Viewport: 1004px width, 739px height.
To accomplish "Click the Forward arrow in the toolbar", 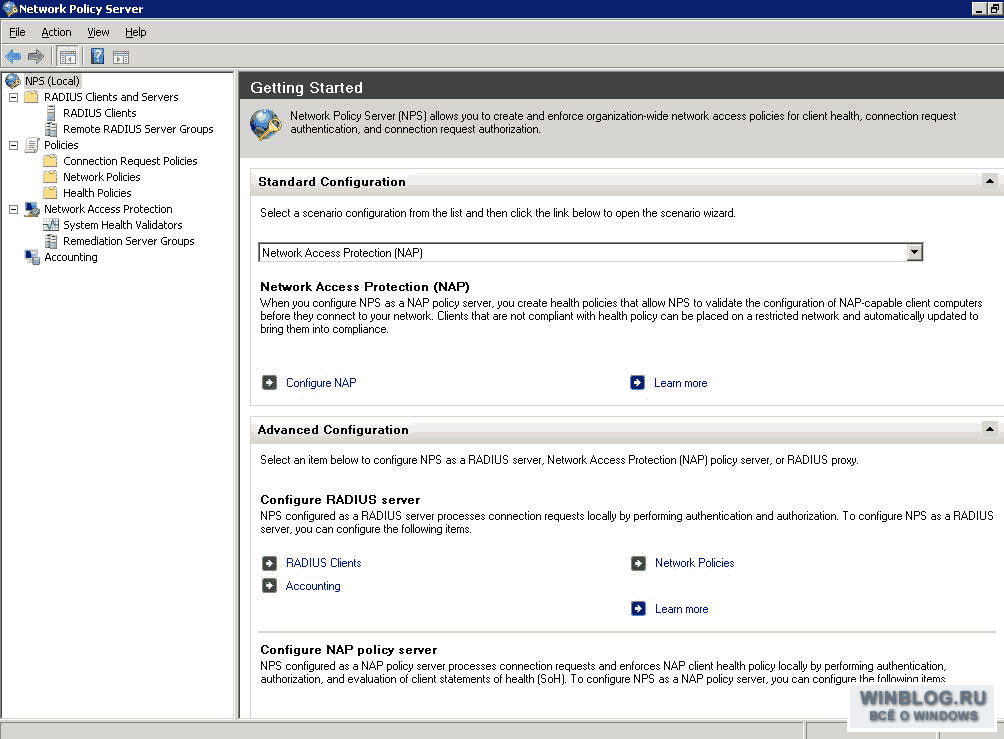I will pos(36,57).
